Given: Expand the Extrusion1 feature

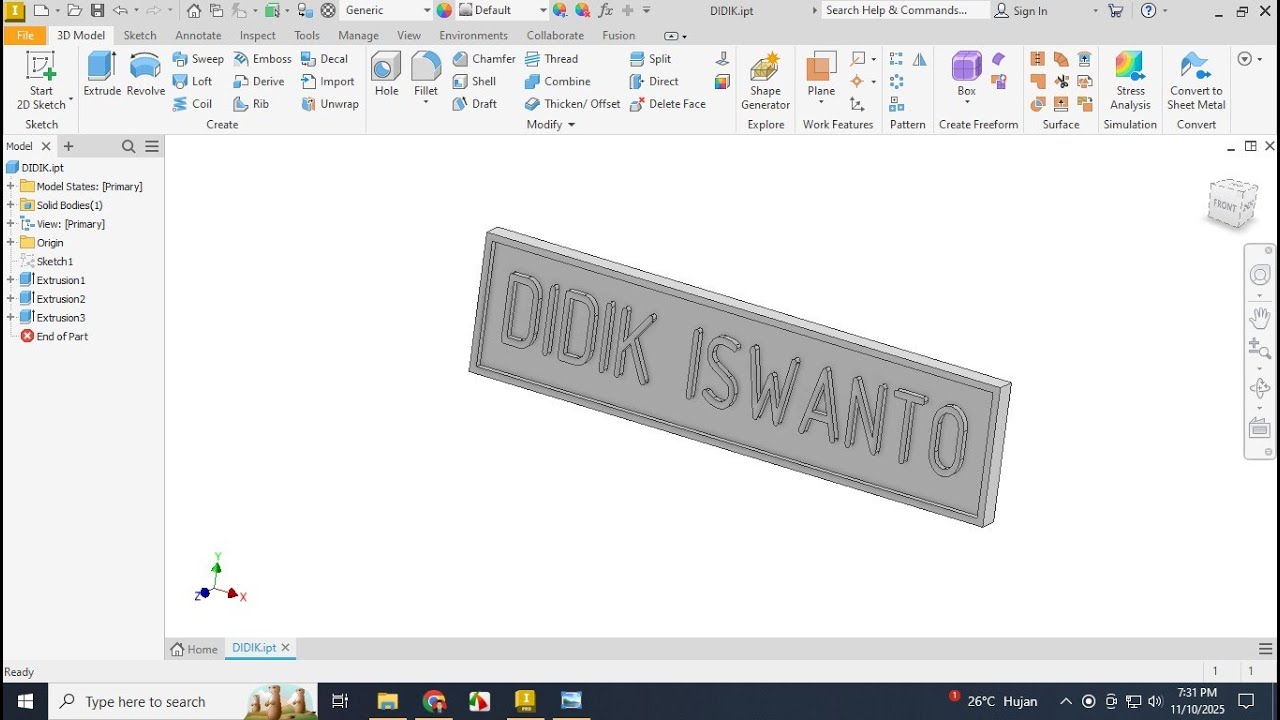Looking at the screenshot, I should point(10,280).
